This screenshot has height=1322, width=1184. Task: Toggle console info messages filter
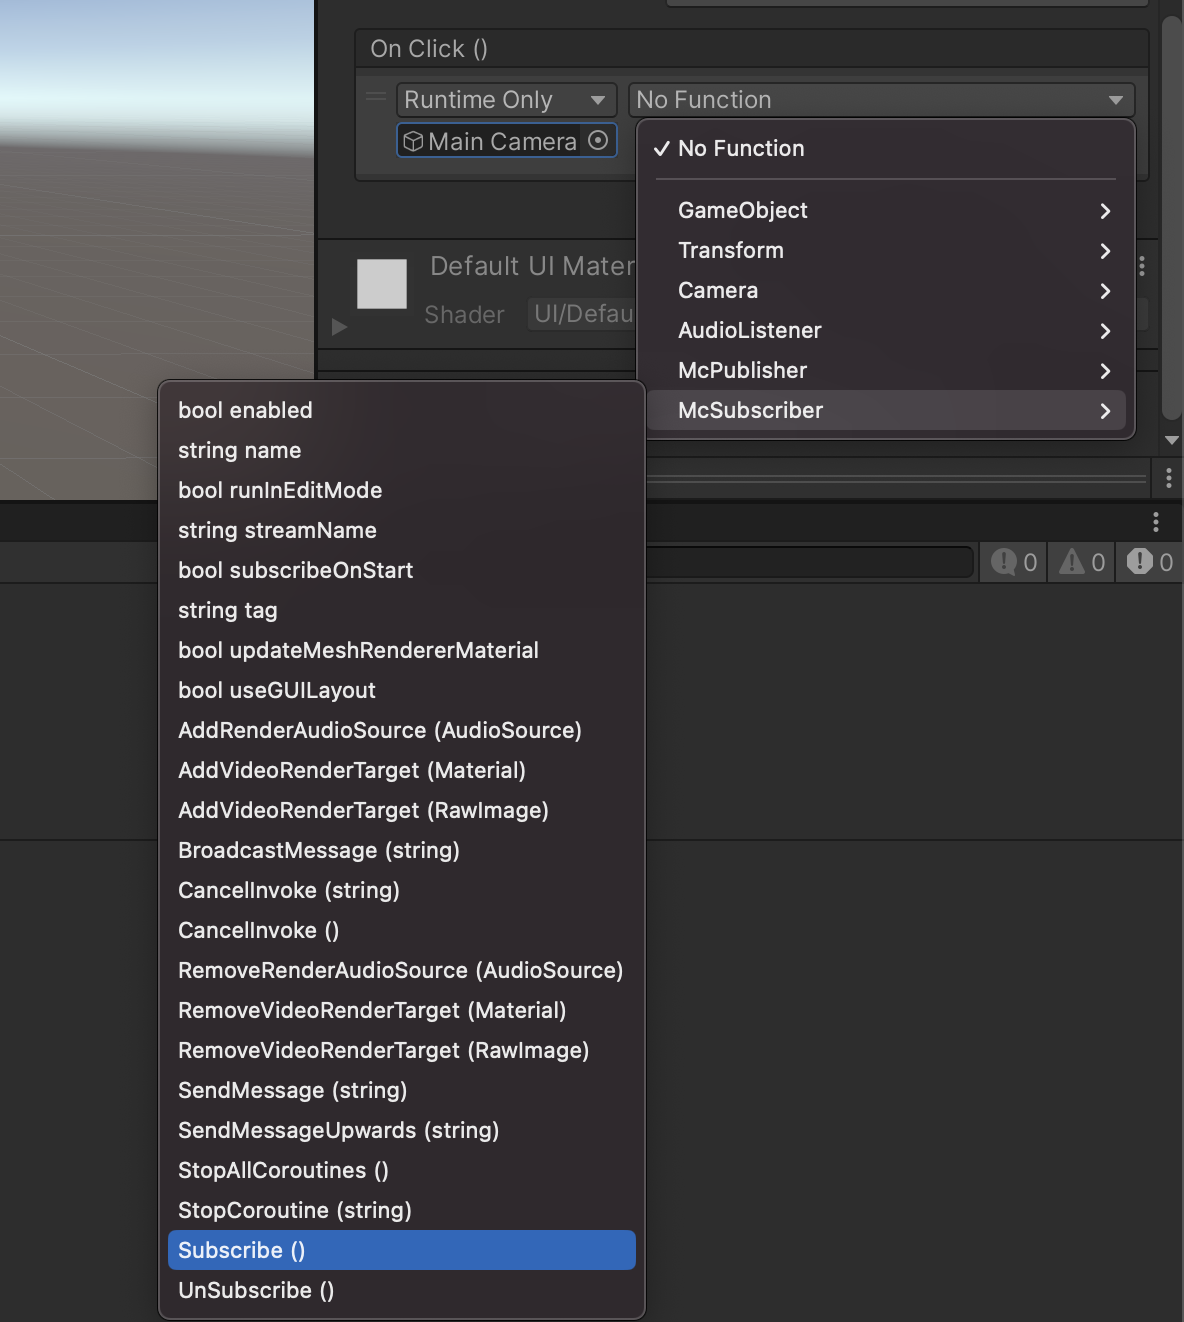coord(1013,562)
